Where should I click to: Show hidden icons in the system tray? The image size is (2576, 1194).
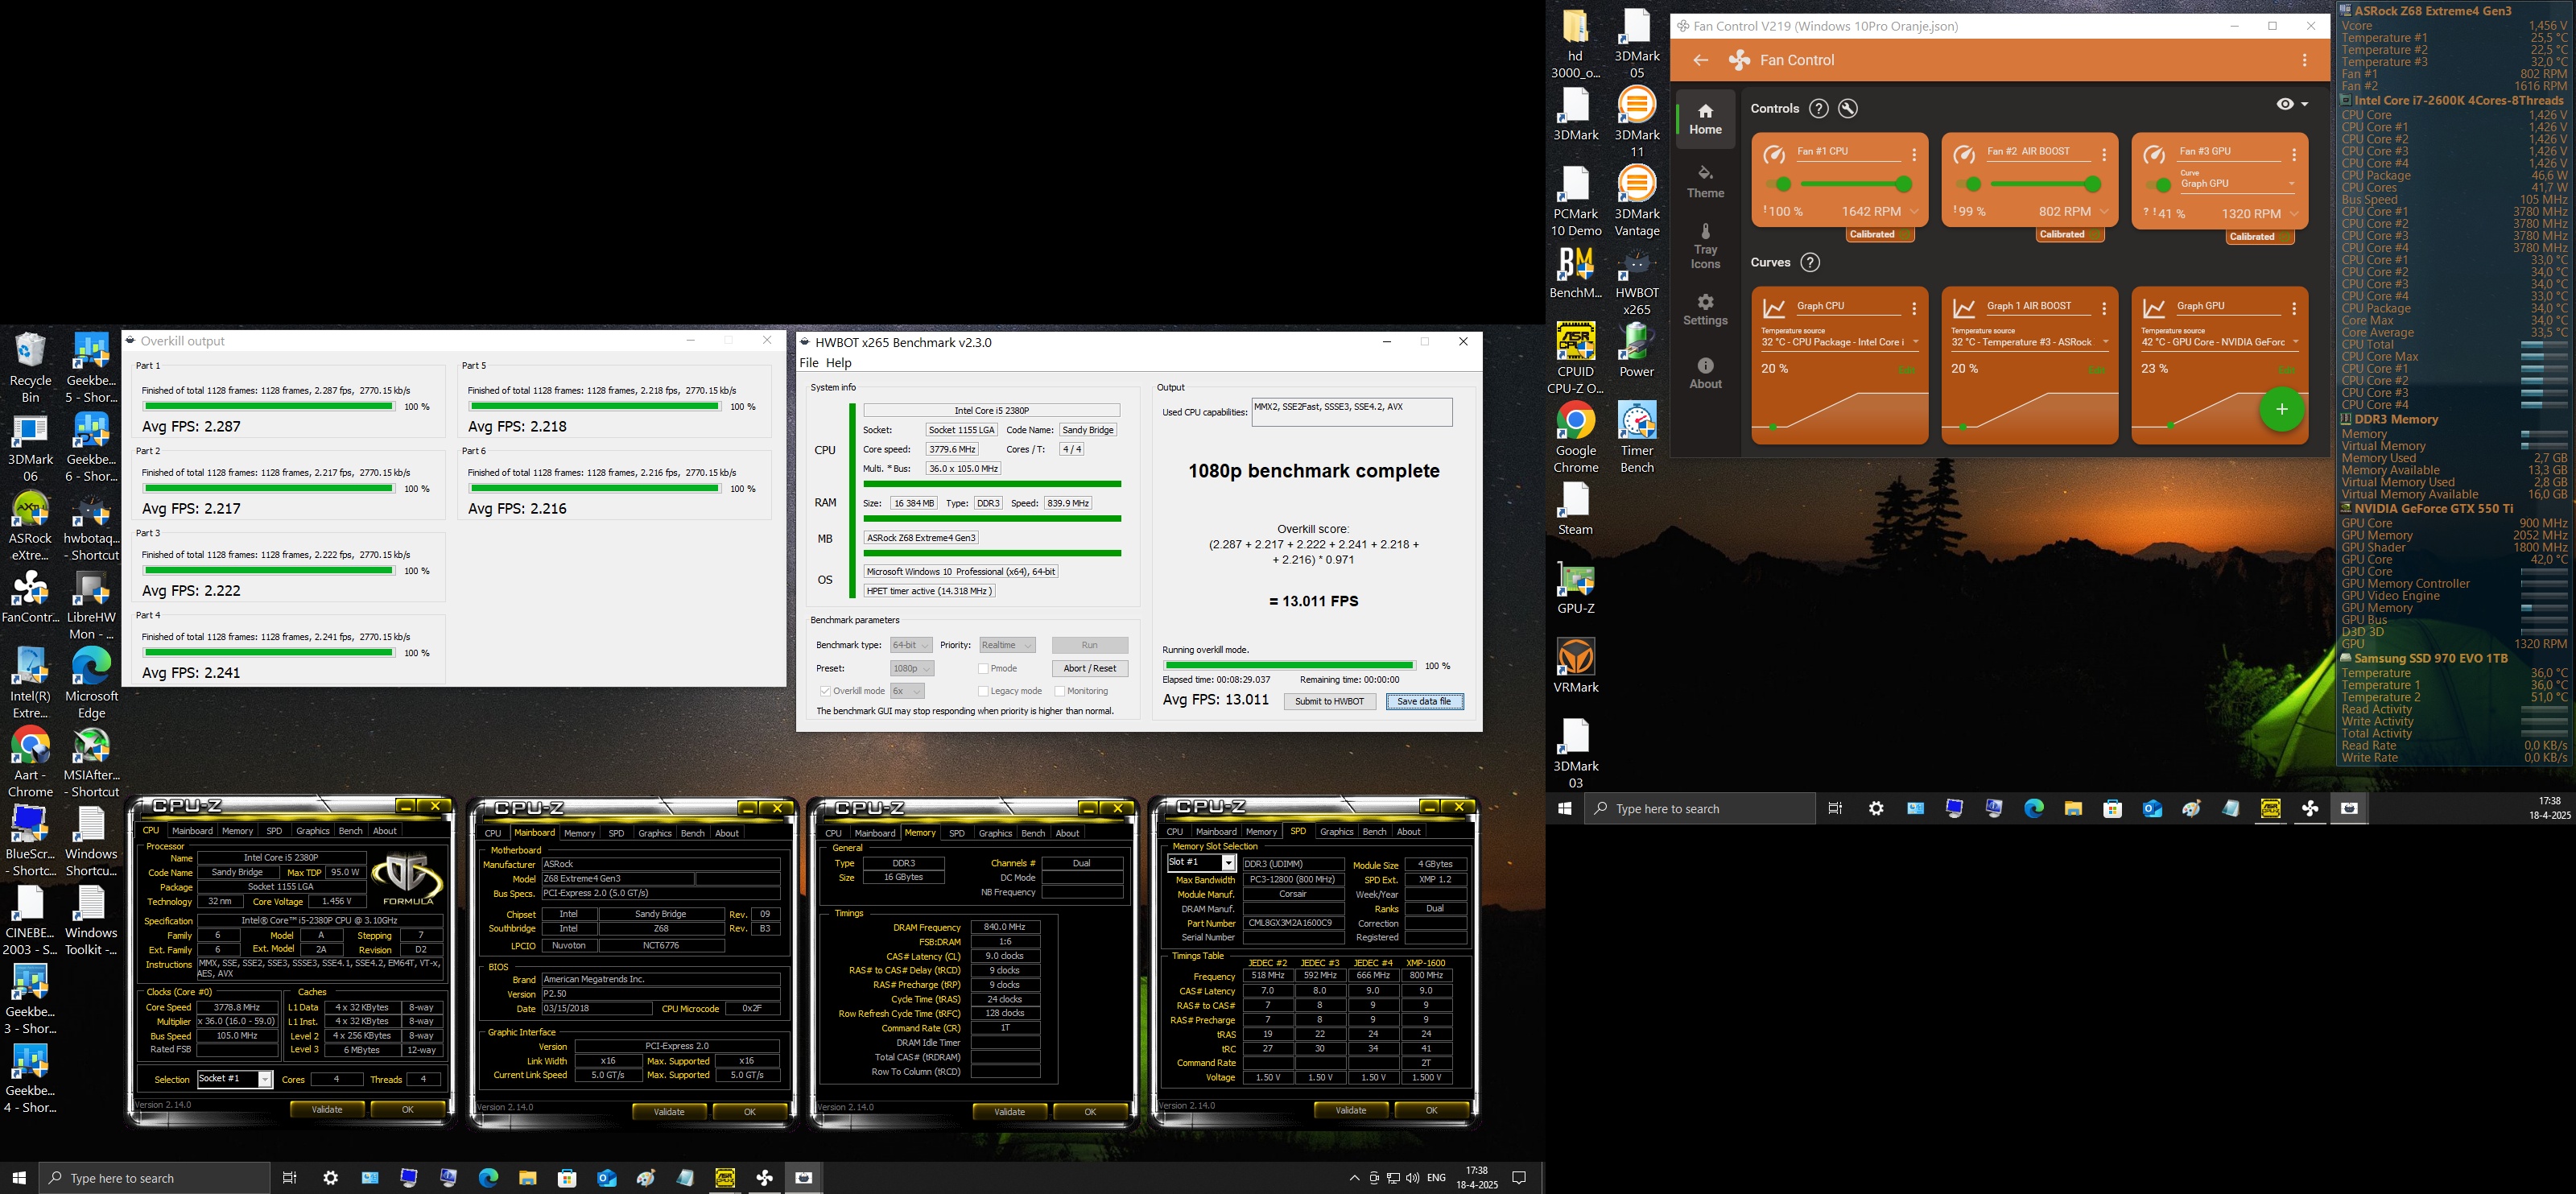point(1354,1179)
